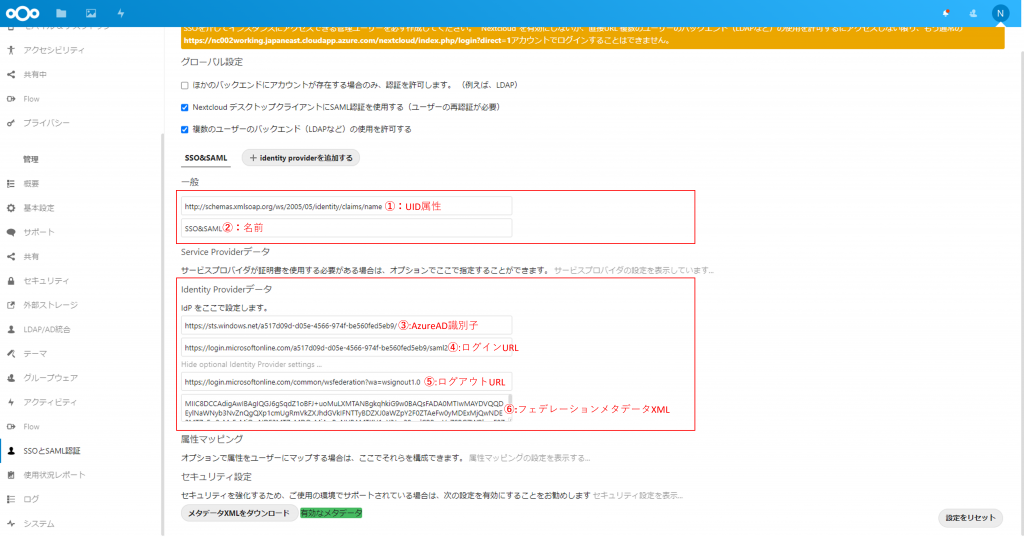1024x538 pixels.
Task: Click login.microsoftonline.com saml2 login URL field
Action: (346, 348)
